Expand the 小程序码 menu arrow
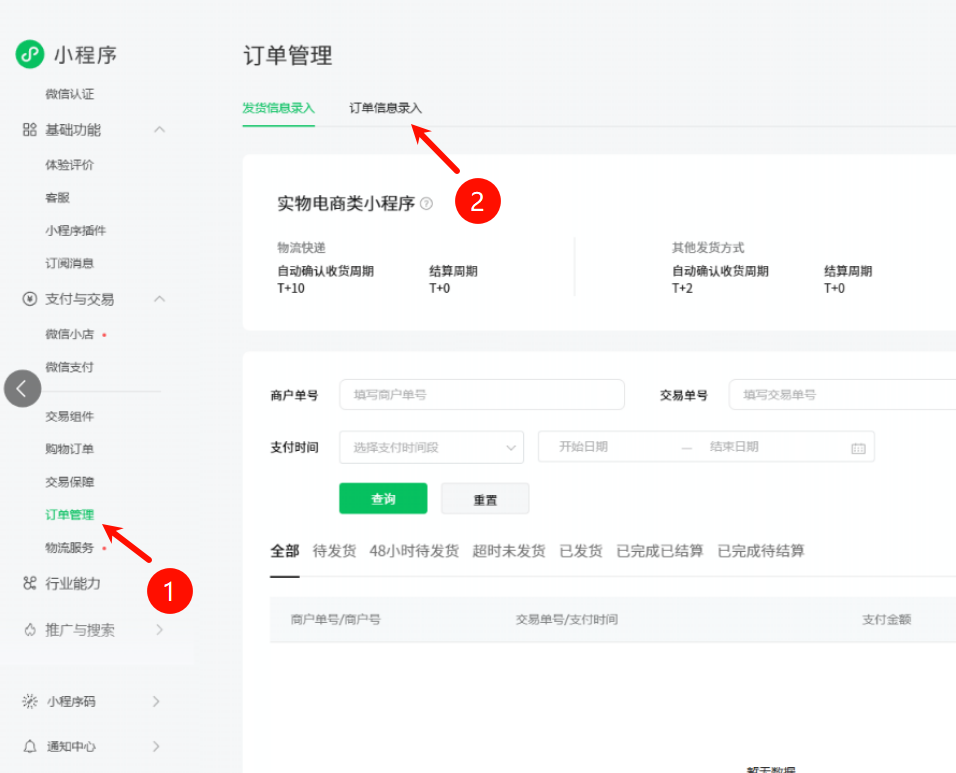 pos(156,702)
